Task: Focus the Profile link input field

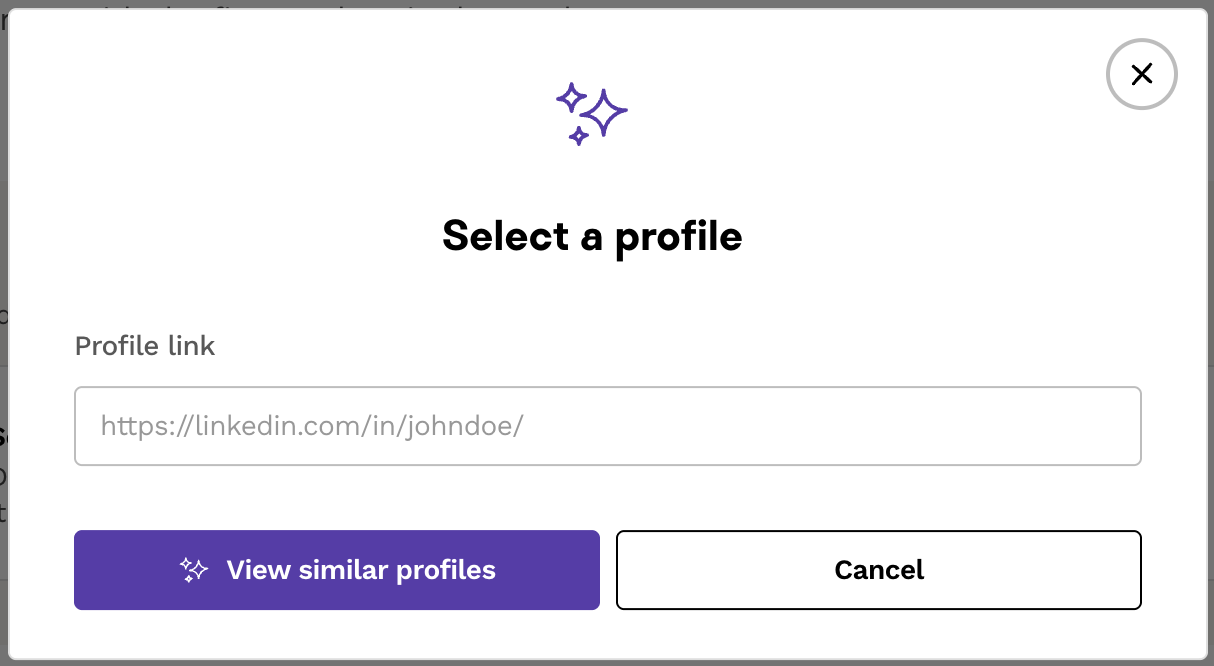Action: pos(608,426)
